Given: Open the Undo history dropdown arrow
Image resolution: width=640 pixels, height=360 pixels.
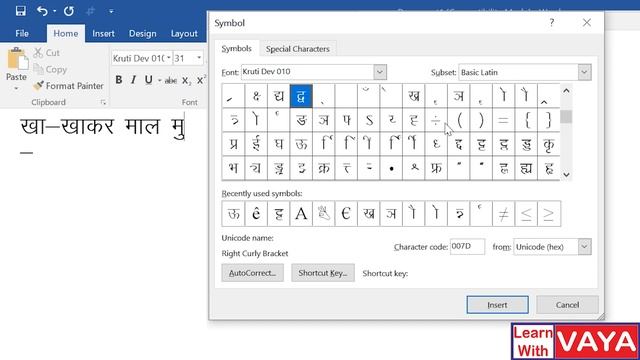Looking at the screenshot, I should pyautogui.click(x=54, y=11).
